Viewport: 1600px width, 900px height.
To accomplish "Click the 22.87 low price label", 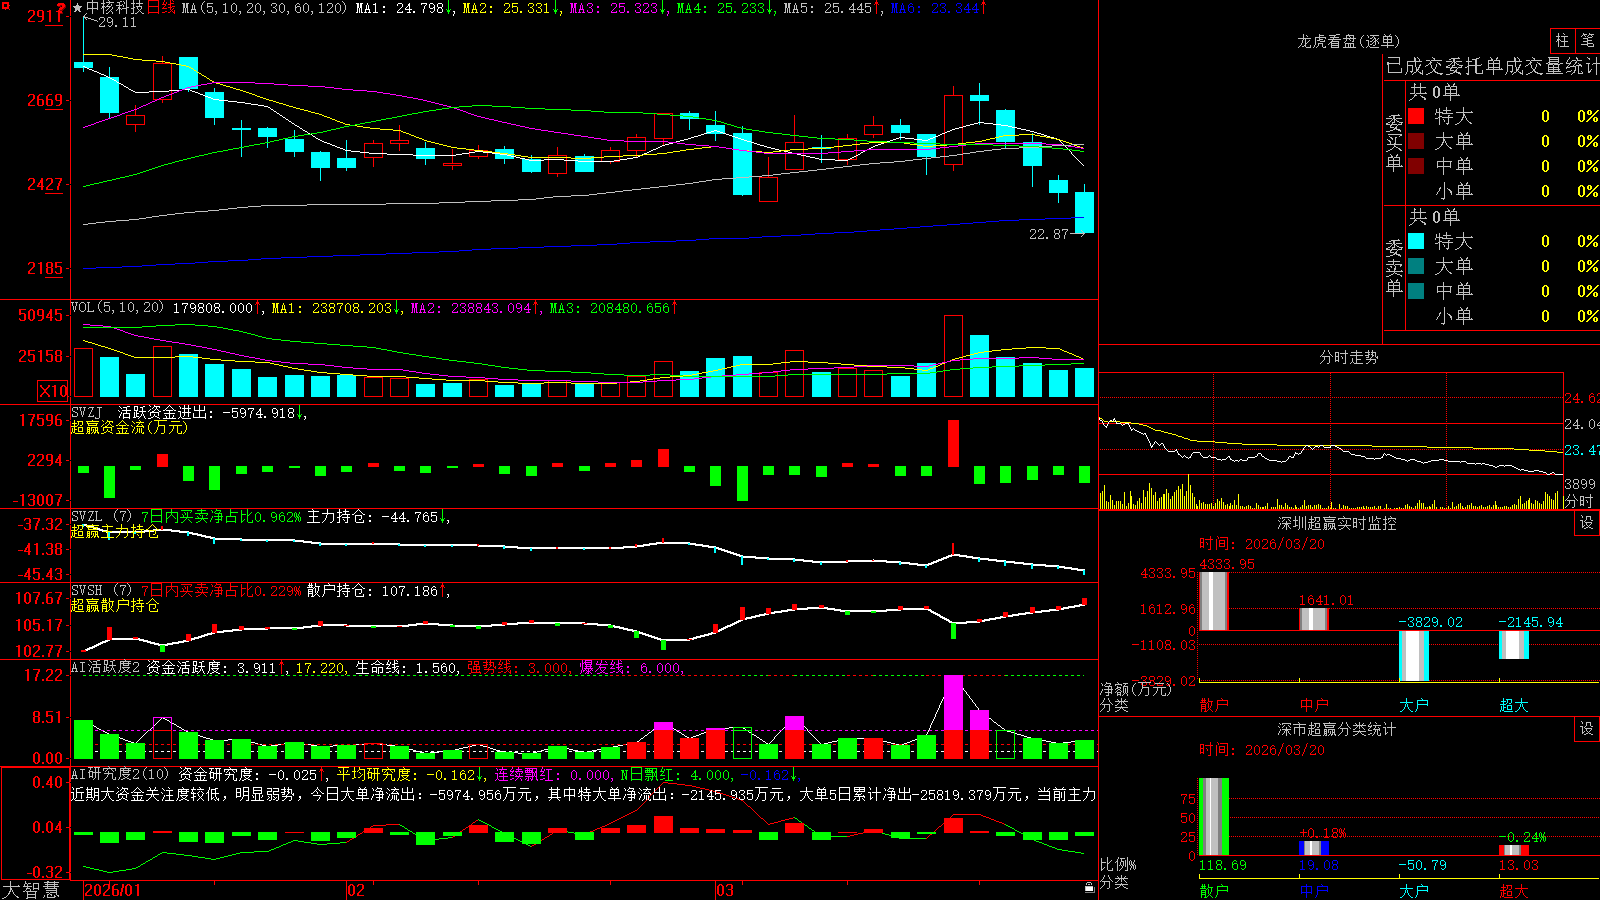I will [x=1048, y=234].
